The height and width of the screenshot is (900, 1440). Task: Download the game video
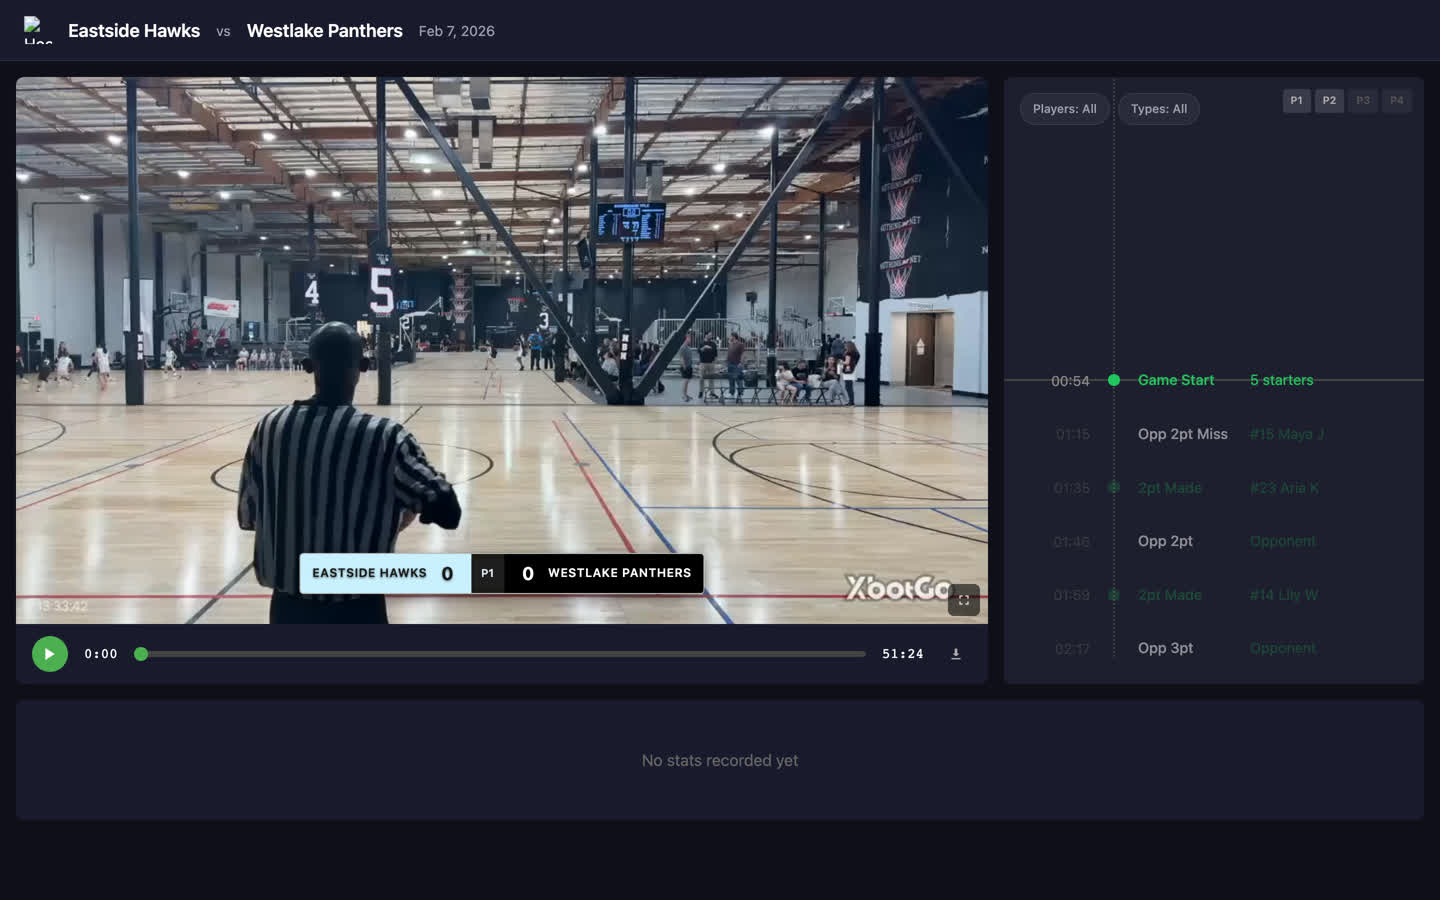click(955, 653)
